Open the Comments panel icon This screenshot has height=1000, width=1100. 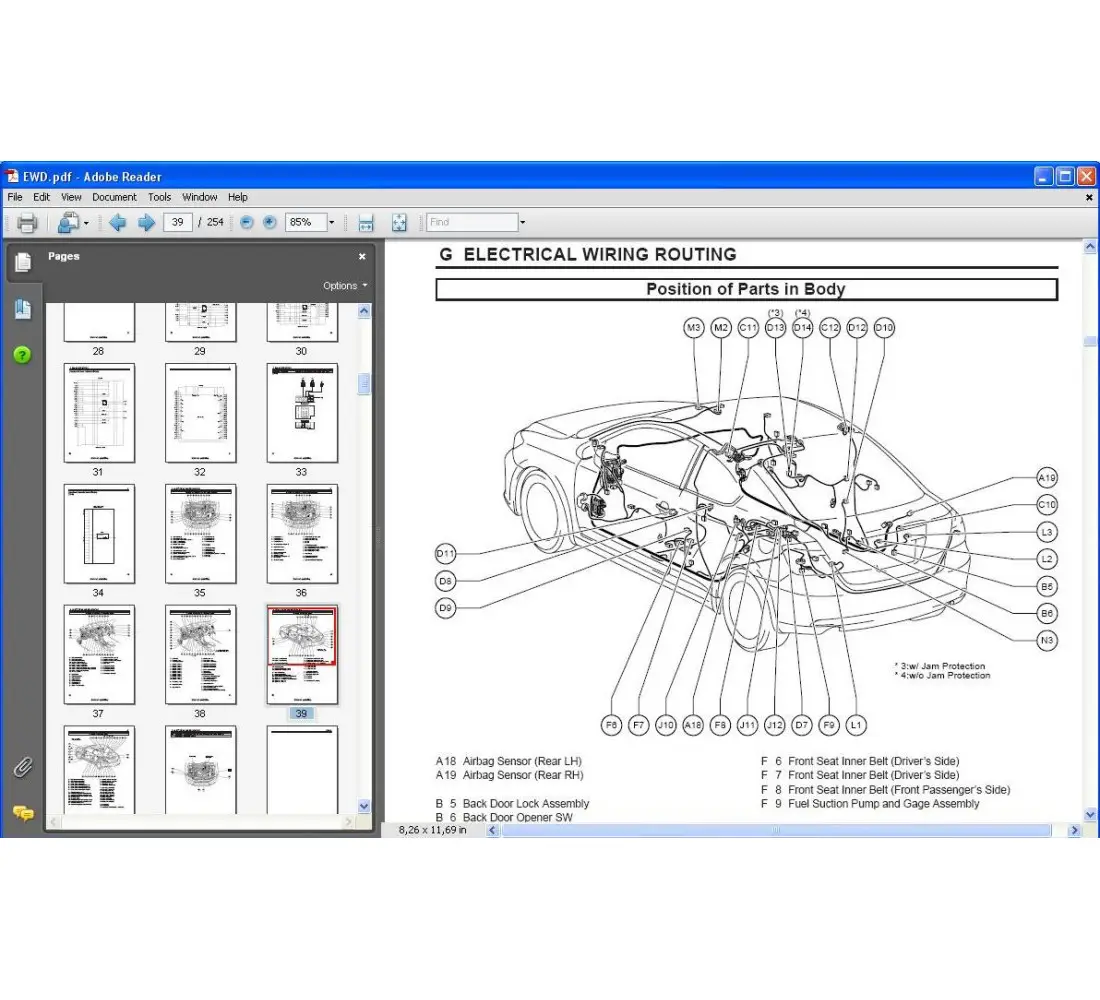(x=24, y=813)
